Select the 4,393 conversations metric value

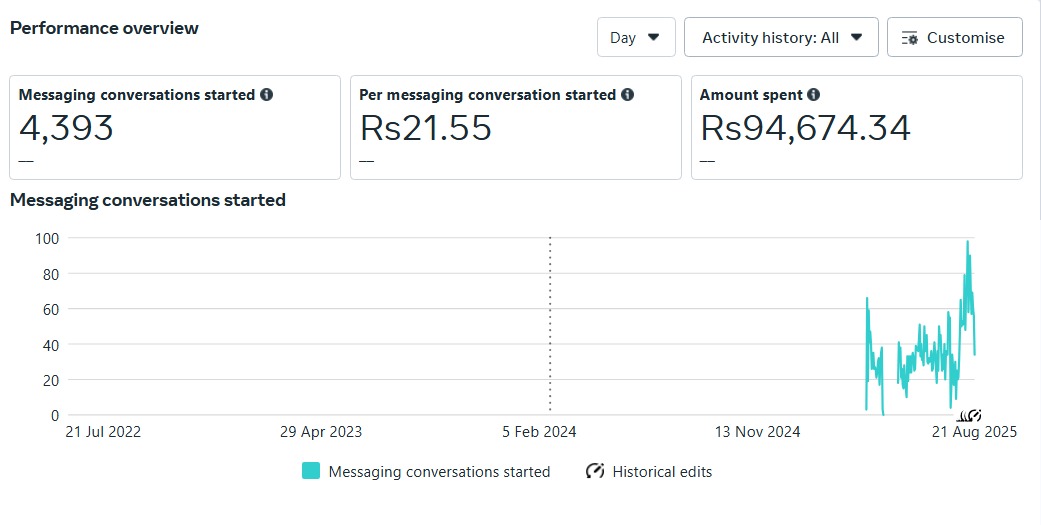click(66, 128)
